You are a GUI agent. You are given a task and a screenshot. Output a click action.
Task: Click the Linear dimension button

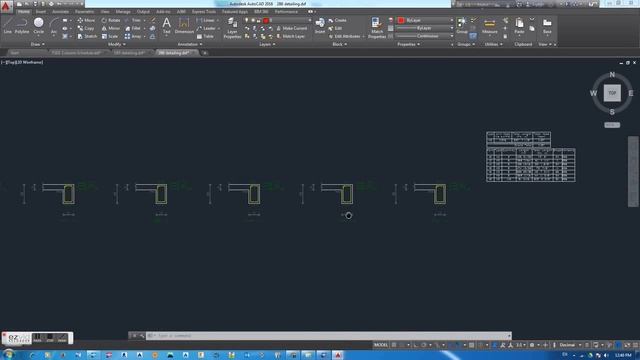pos(205,20)
